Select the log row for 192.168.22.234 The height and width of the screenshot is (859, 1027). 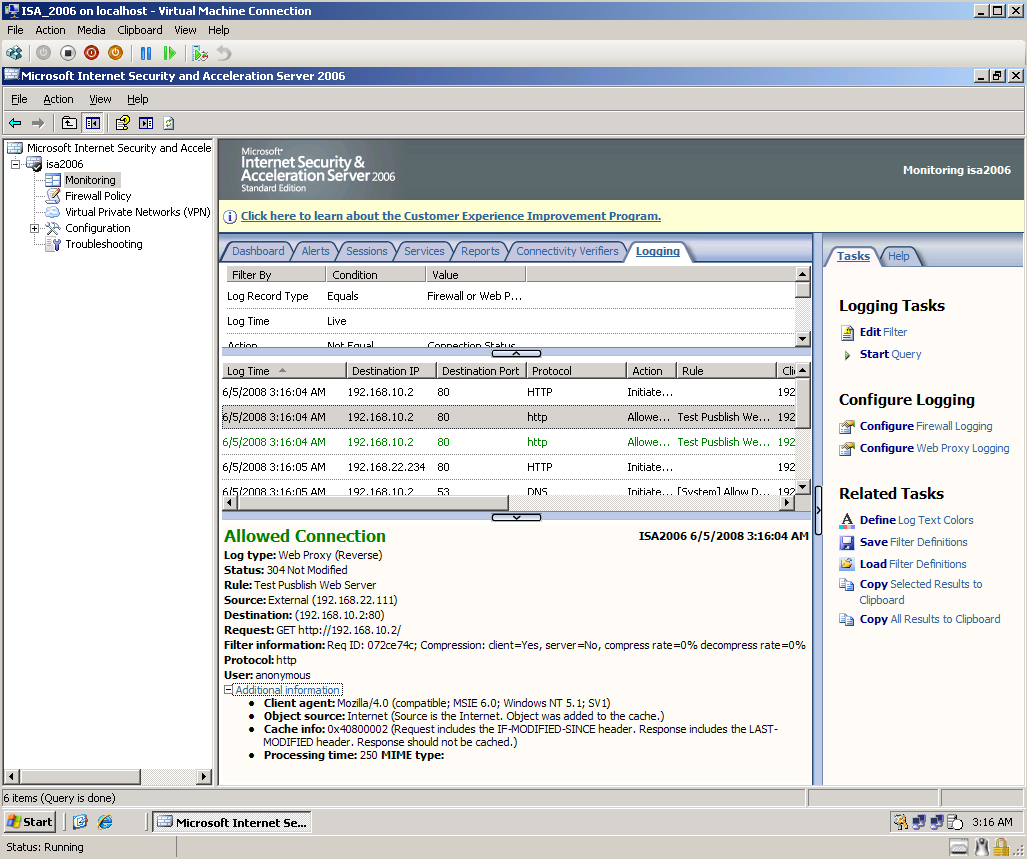tap(508, 467)
